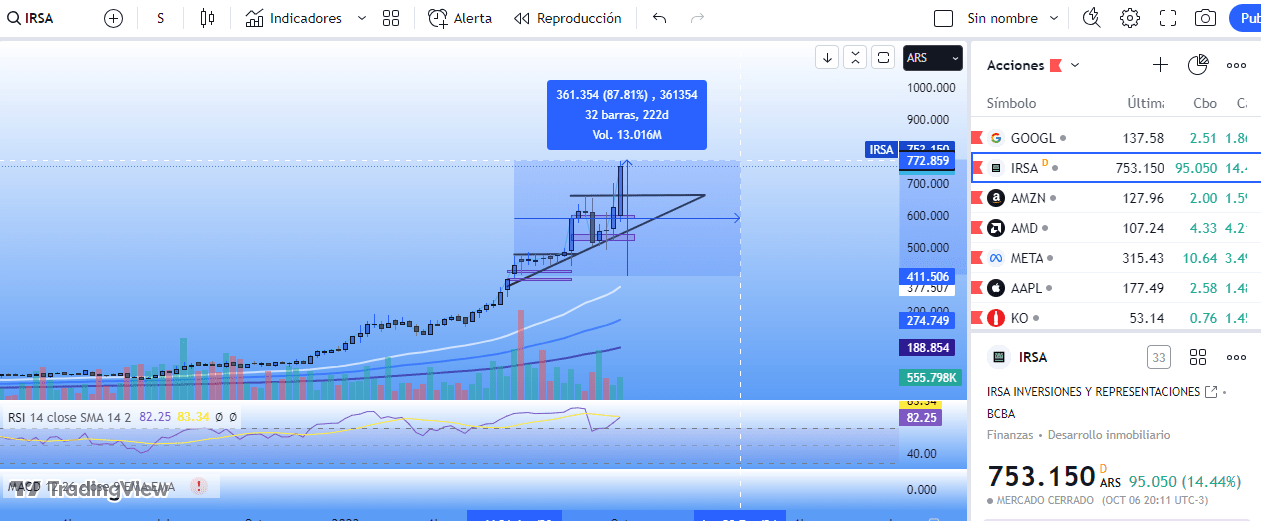Image resolution: width=1261 pixels, height=521 pixels.
Task: Click the 188.854 moving average label
Action: coord(927,348)
